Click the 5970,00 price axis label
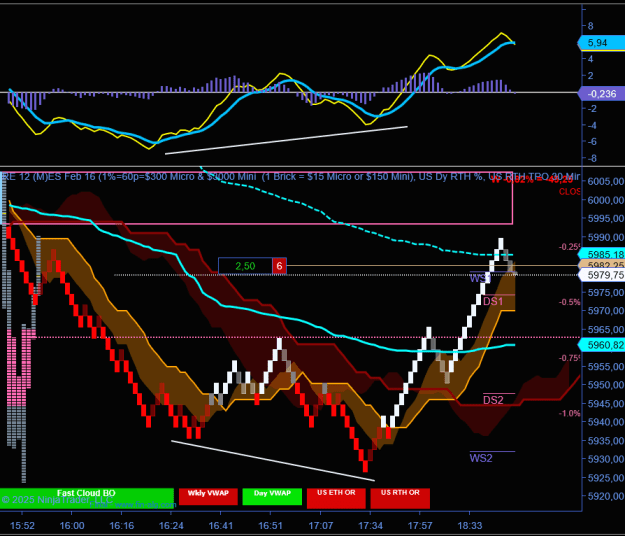This screenshot has height=536, width=625. pos(605,311)
